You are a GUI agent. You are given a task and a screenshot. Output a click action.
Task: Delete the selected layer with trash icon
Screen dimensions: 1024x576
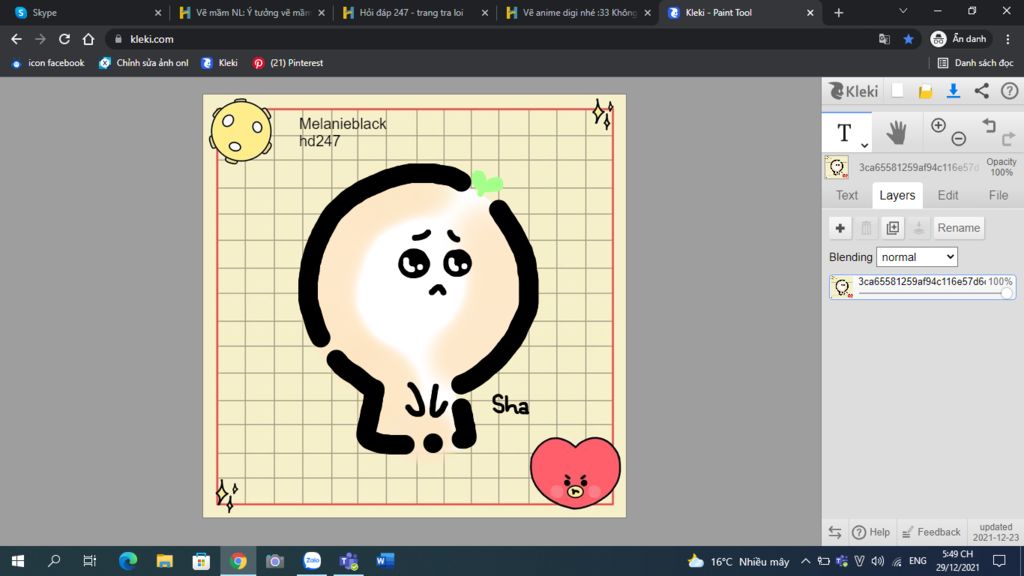tap(866, 228)
